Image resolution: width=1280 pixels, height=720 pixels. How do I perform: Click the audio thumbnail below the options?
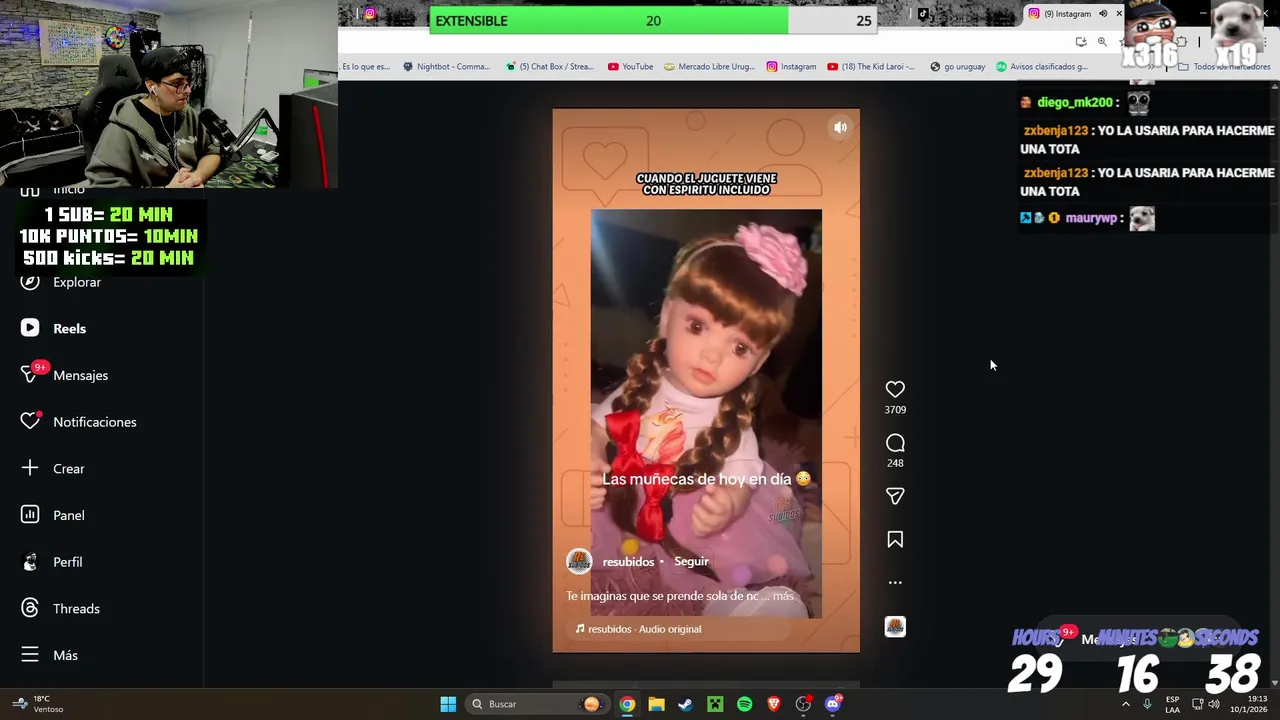895,627
